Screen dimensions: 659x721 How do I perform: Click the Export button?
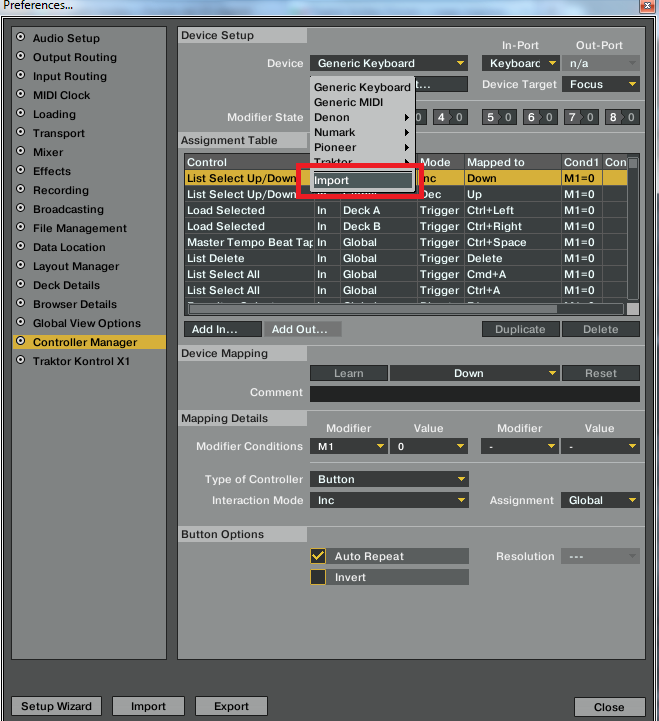(x=231, y=706)
